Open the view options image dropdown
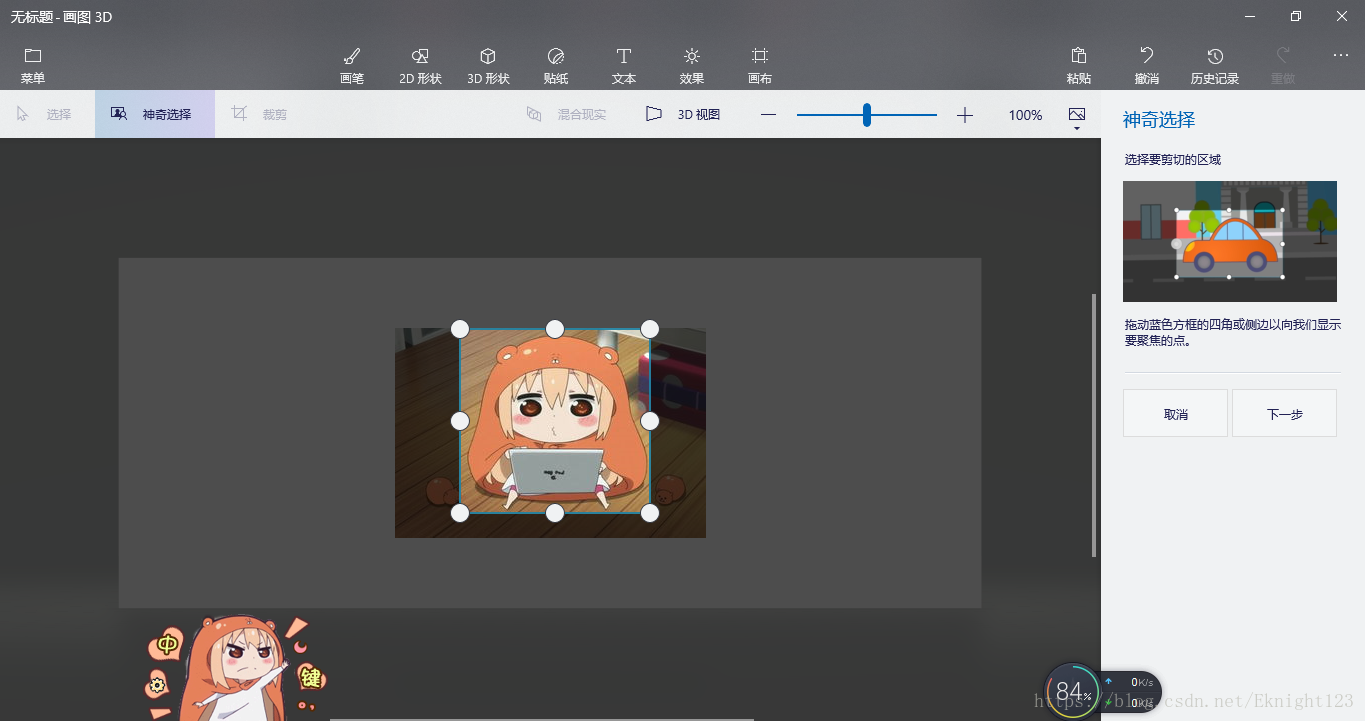This screenshot has width=1365, height=721. pos(1077,118)
